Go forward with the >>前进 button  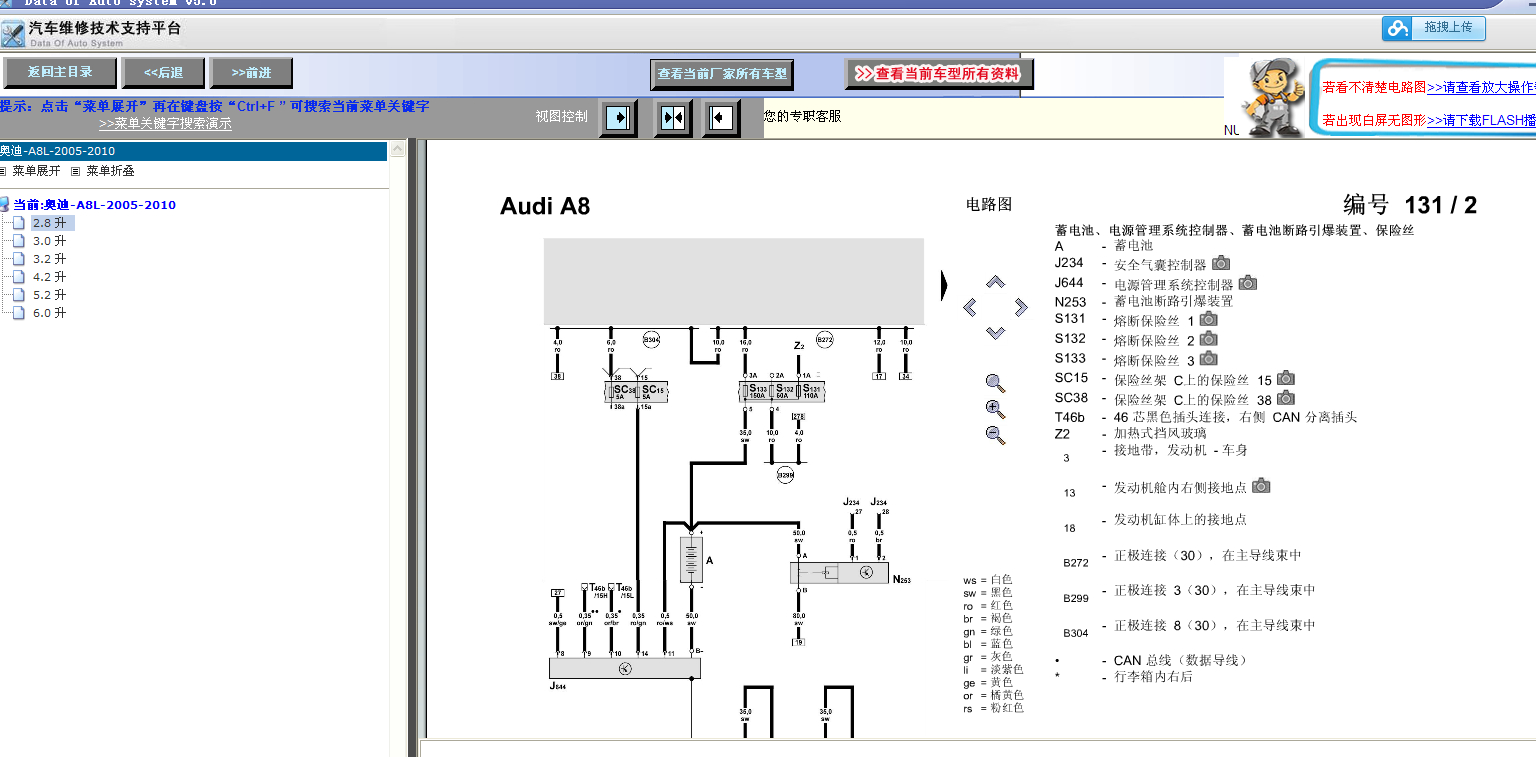click(x=252, y=73)
